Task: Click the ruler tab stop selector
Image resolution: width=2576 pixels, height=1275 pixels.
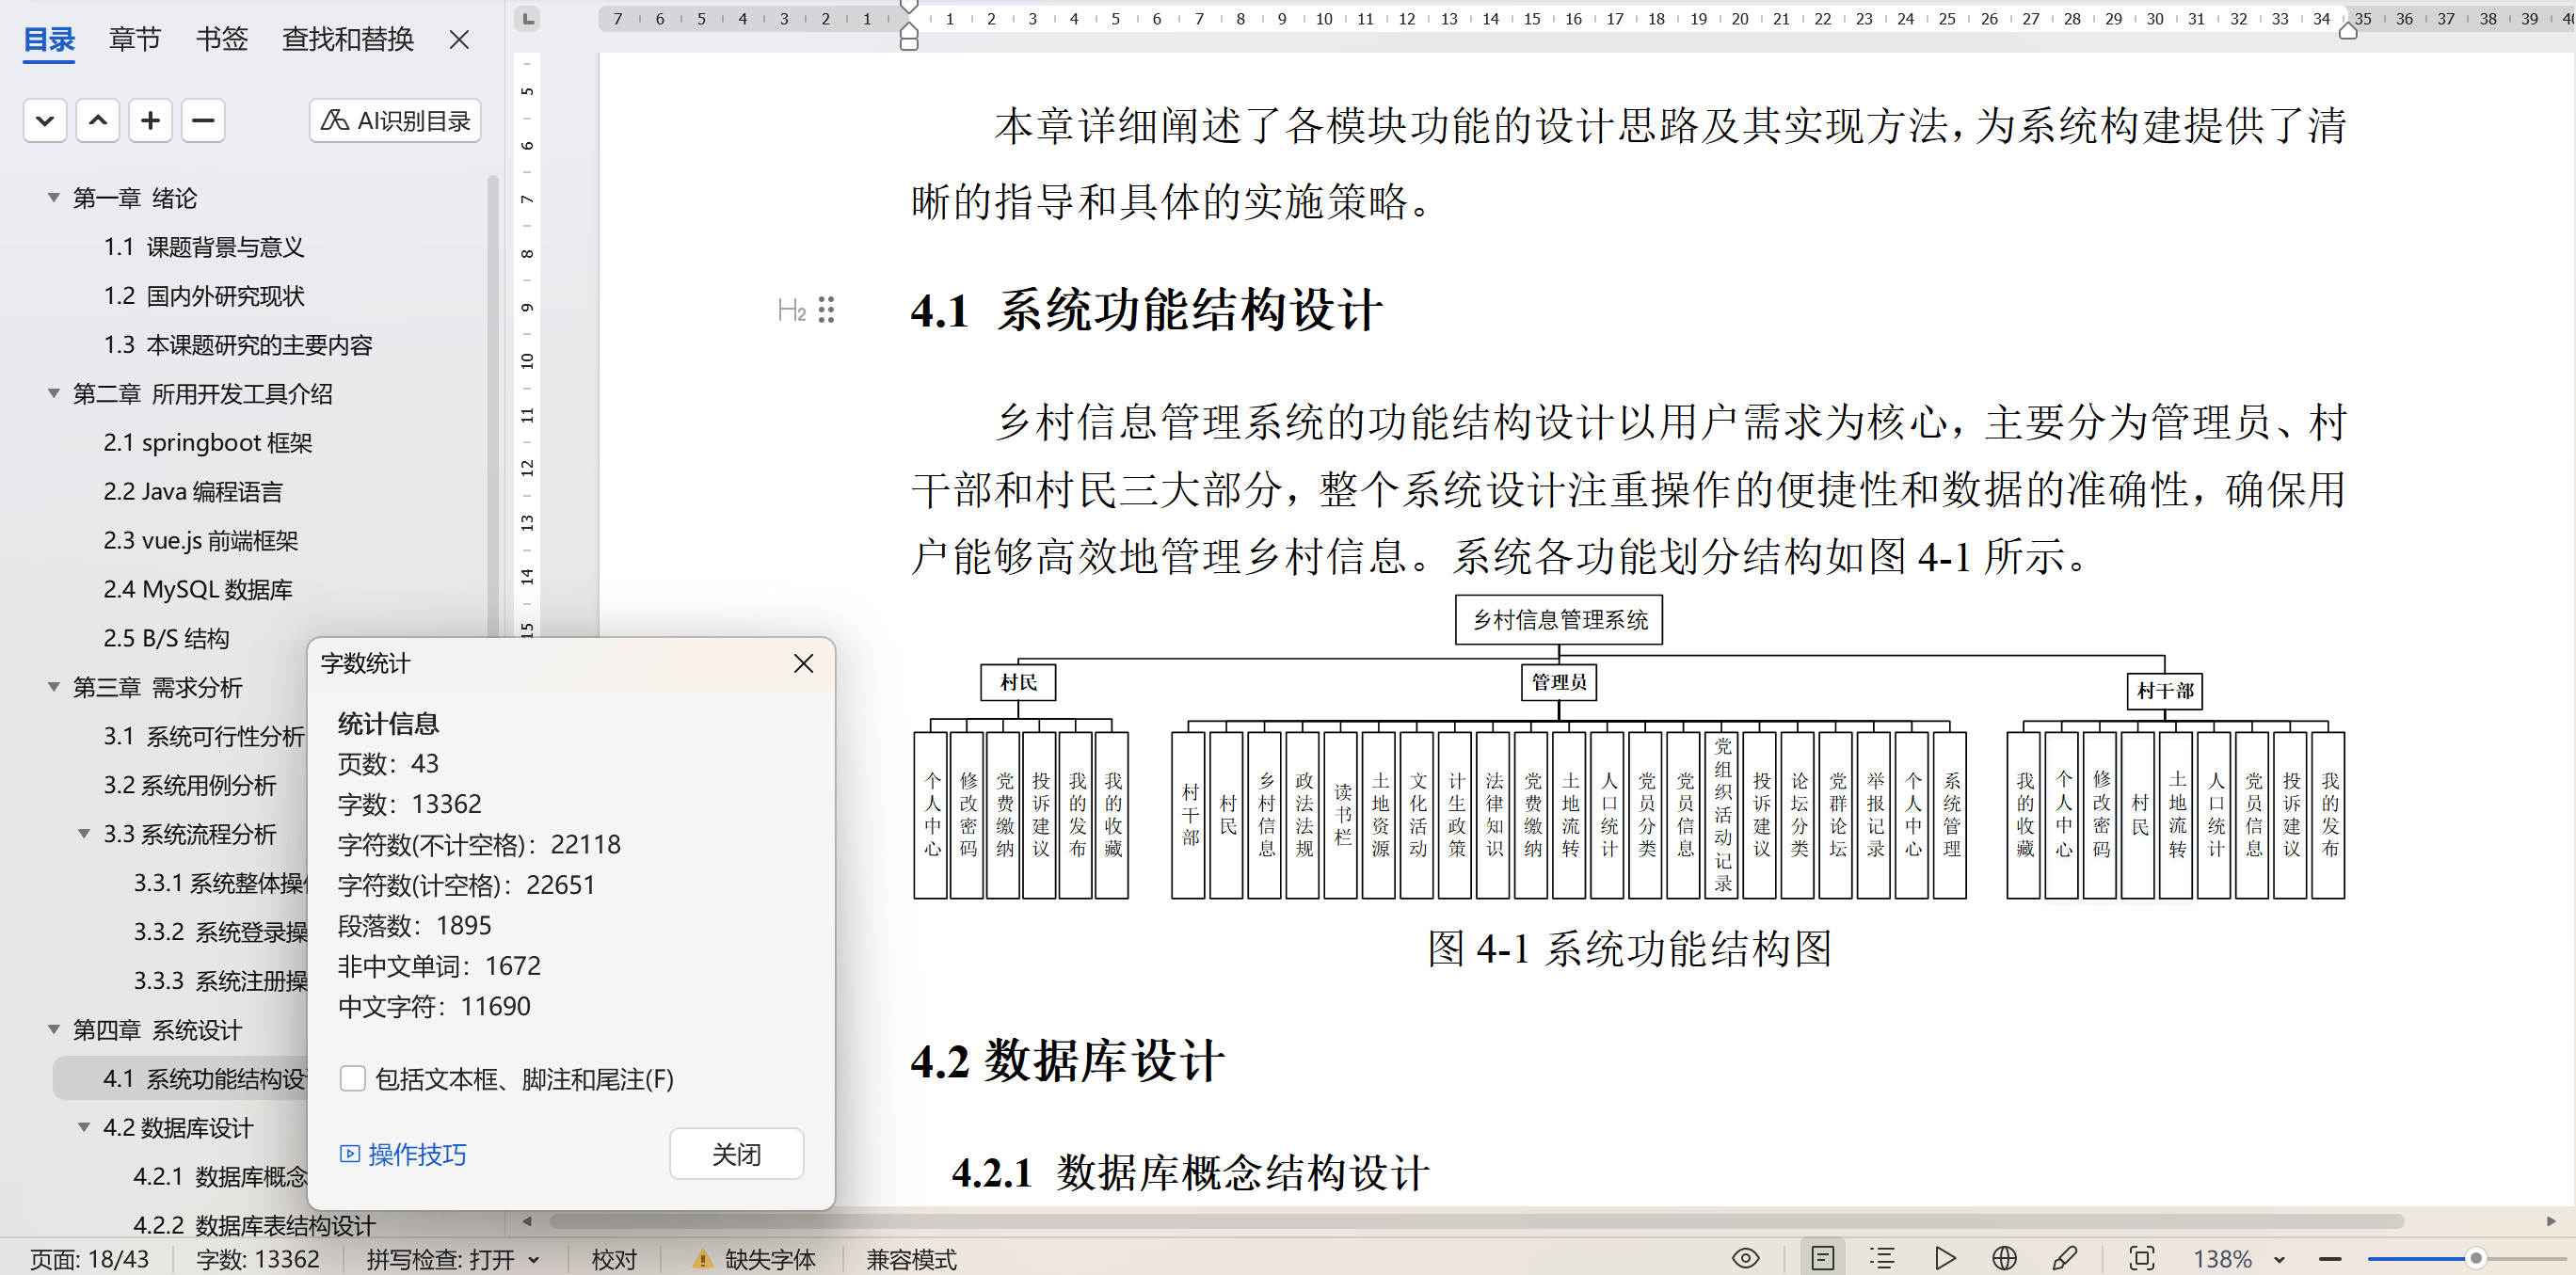Action: coord(527,18)
